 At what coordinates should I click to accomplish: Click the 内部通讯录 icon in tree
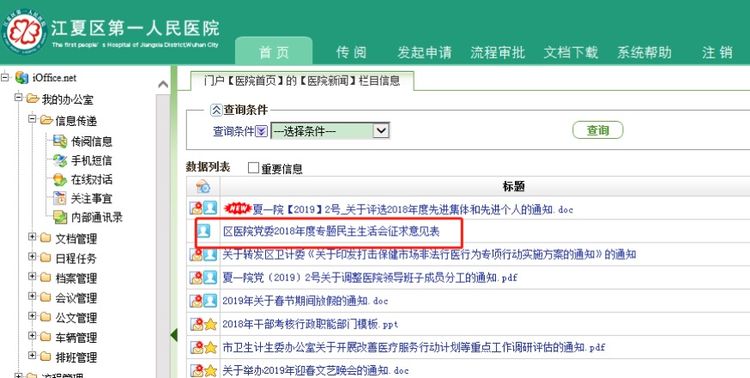click(60, 217)
